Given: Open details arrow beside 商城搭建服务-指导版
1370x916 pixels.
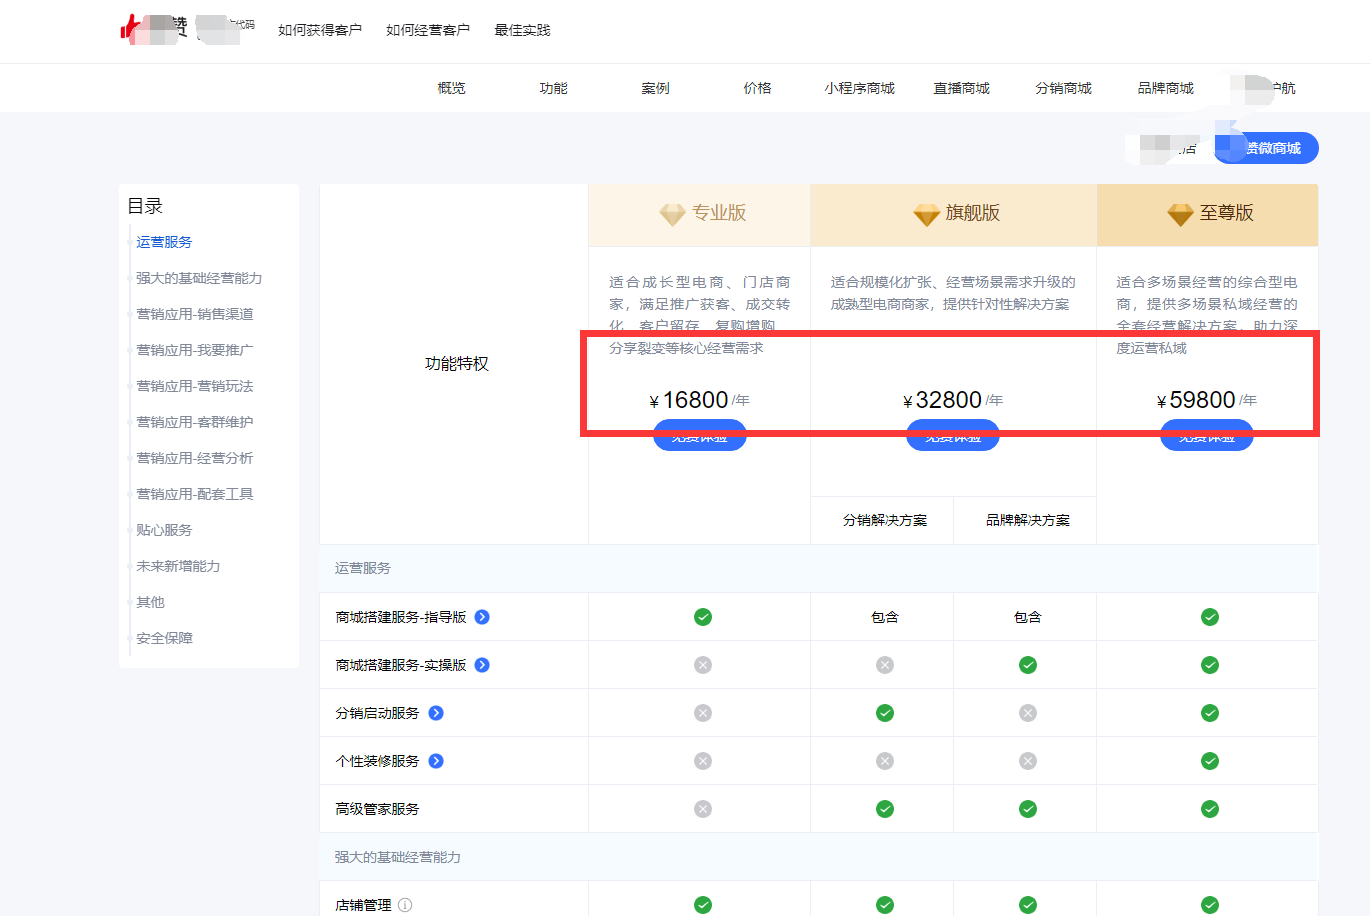Looking at the screenshot, I should (483, 617).
